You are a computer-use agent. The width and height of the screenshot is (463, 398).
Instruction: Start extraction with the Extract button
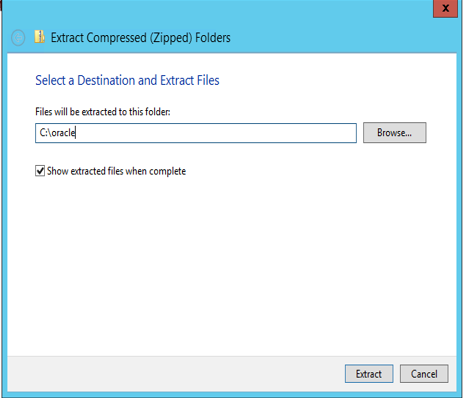tap(369, 374)
